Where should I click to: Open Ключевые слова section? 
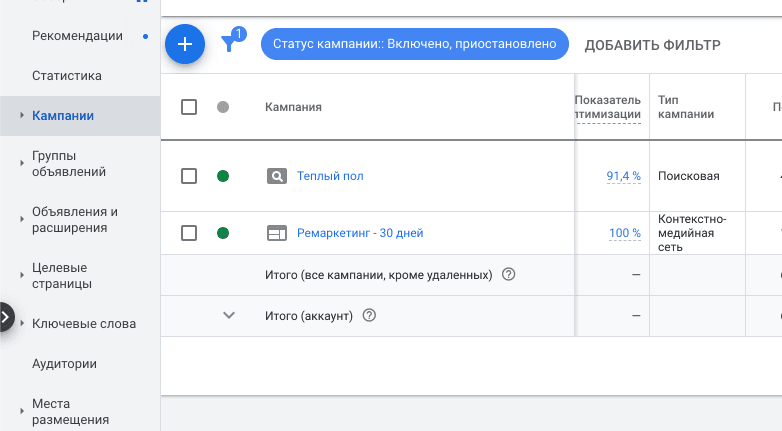point(84,324)
